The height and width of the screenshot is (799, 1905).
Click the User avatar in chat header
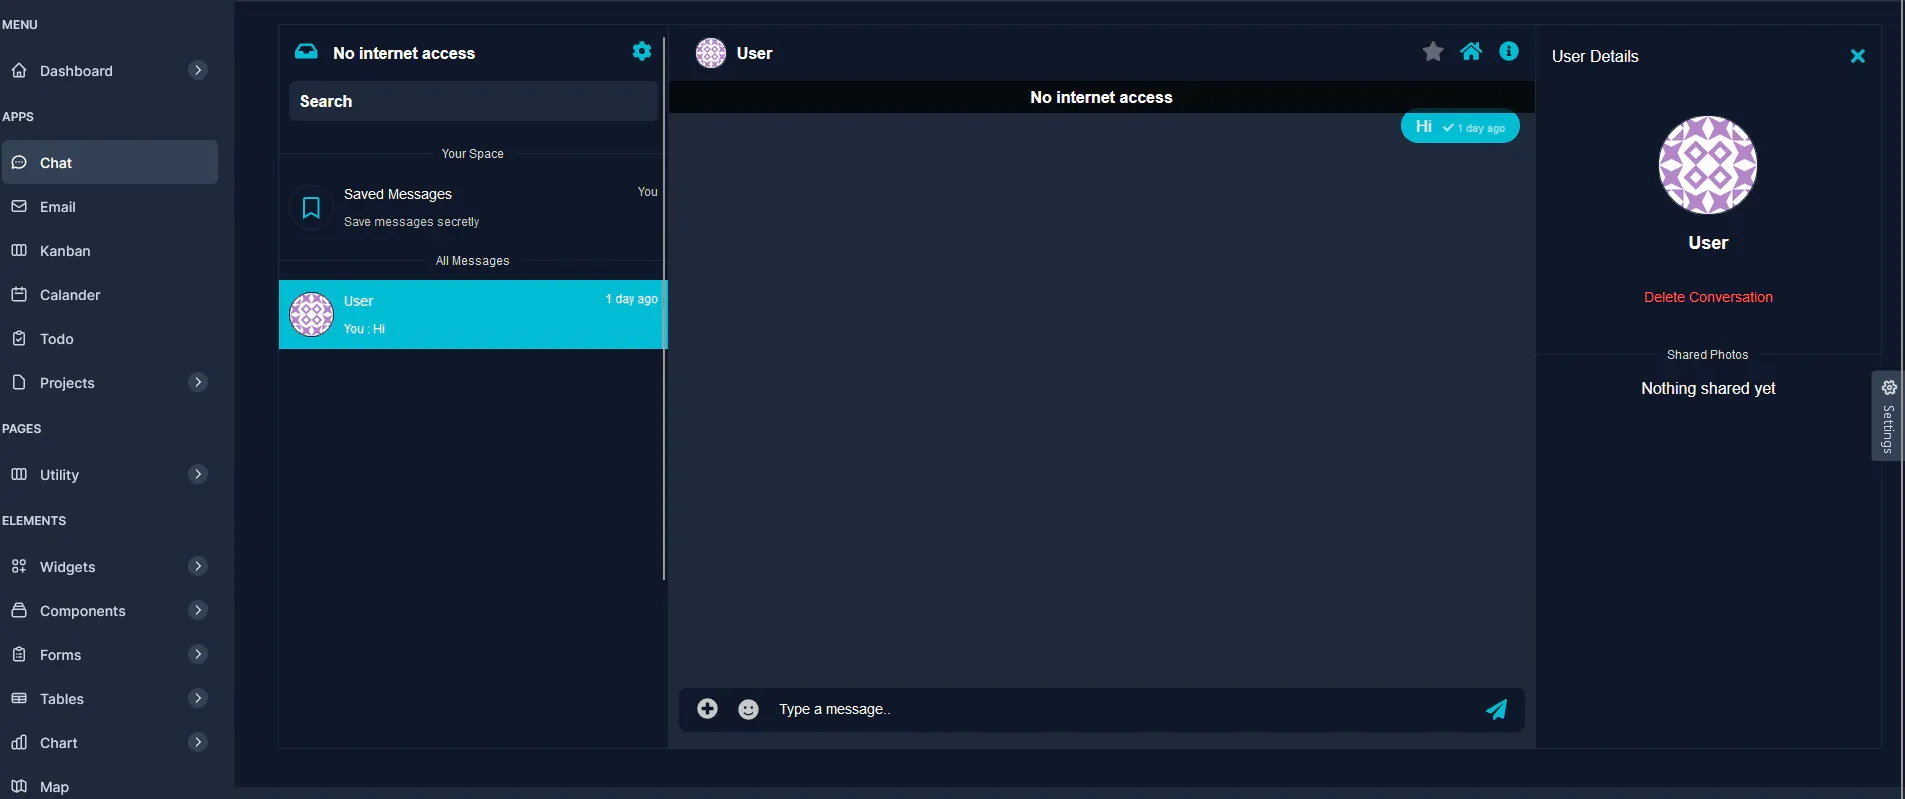coord(711,53)
